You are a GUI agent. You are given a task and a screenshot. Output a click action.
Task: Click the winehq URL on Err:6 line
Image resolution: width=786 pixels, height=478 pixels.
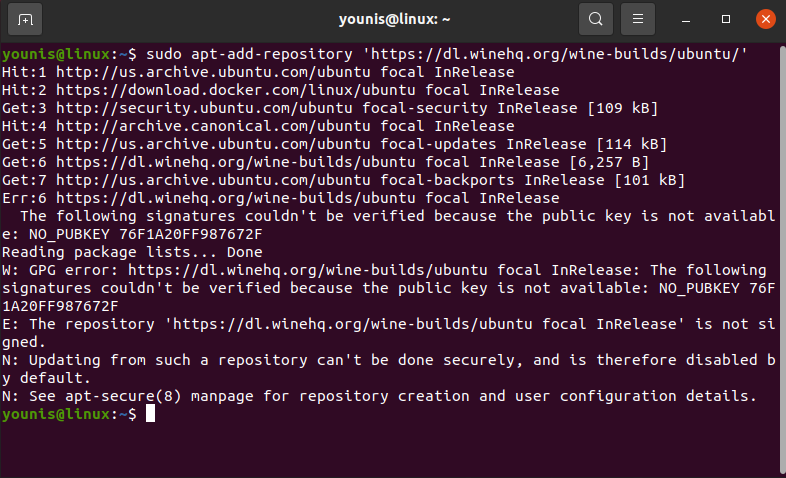tap(236, 198)
